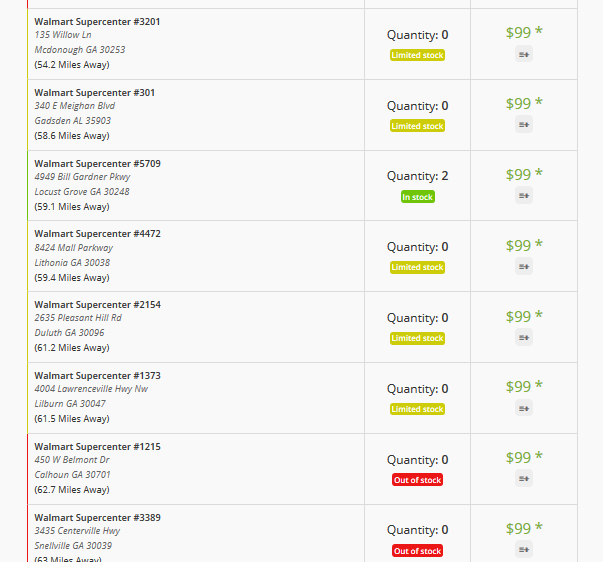This screenshot has height=562, width=603.
Task: Click add-to-list icon for Lithonia store #4472
Action: point(524,267)
